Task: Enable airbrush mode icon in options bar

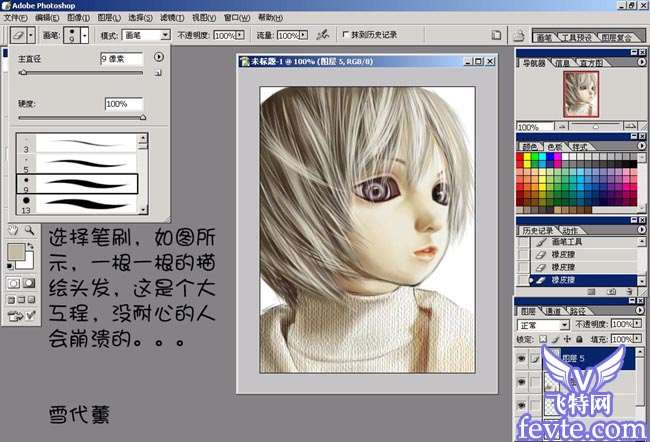Action: tap(323, 35)
